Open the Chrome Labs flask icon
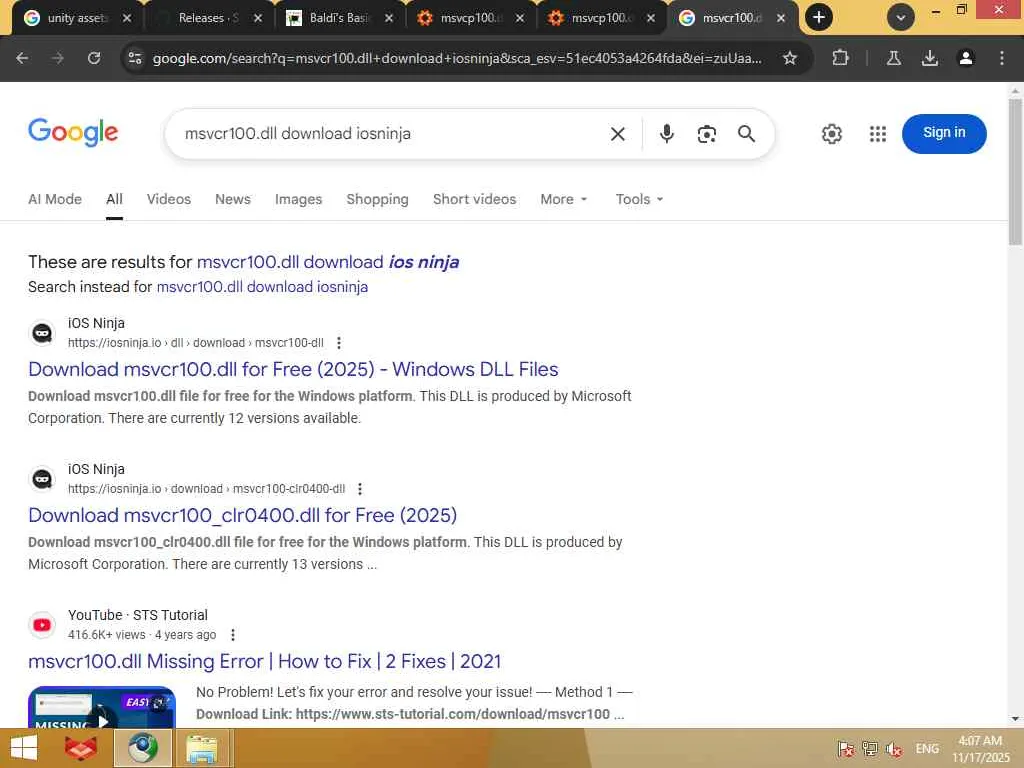The width and height of the screenshot is (1024, 768). (x=893, y=58)
